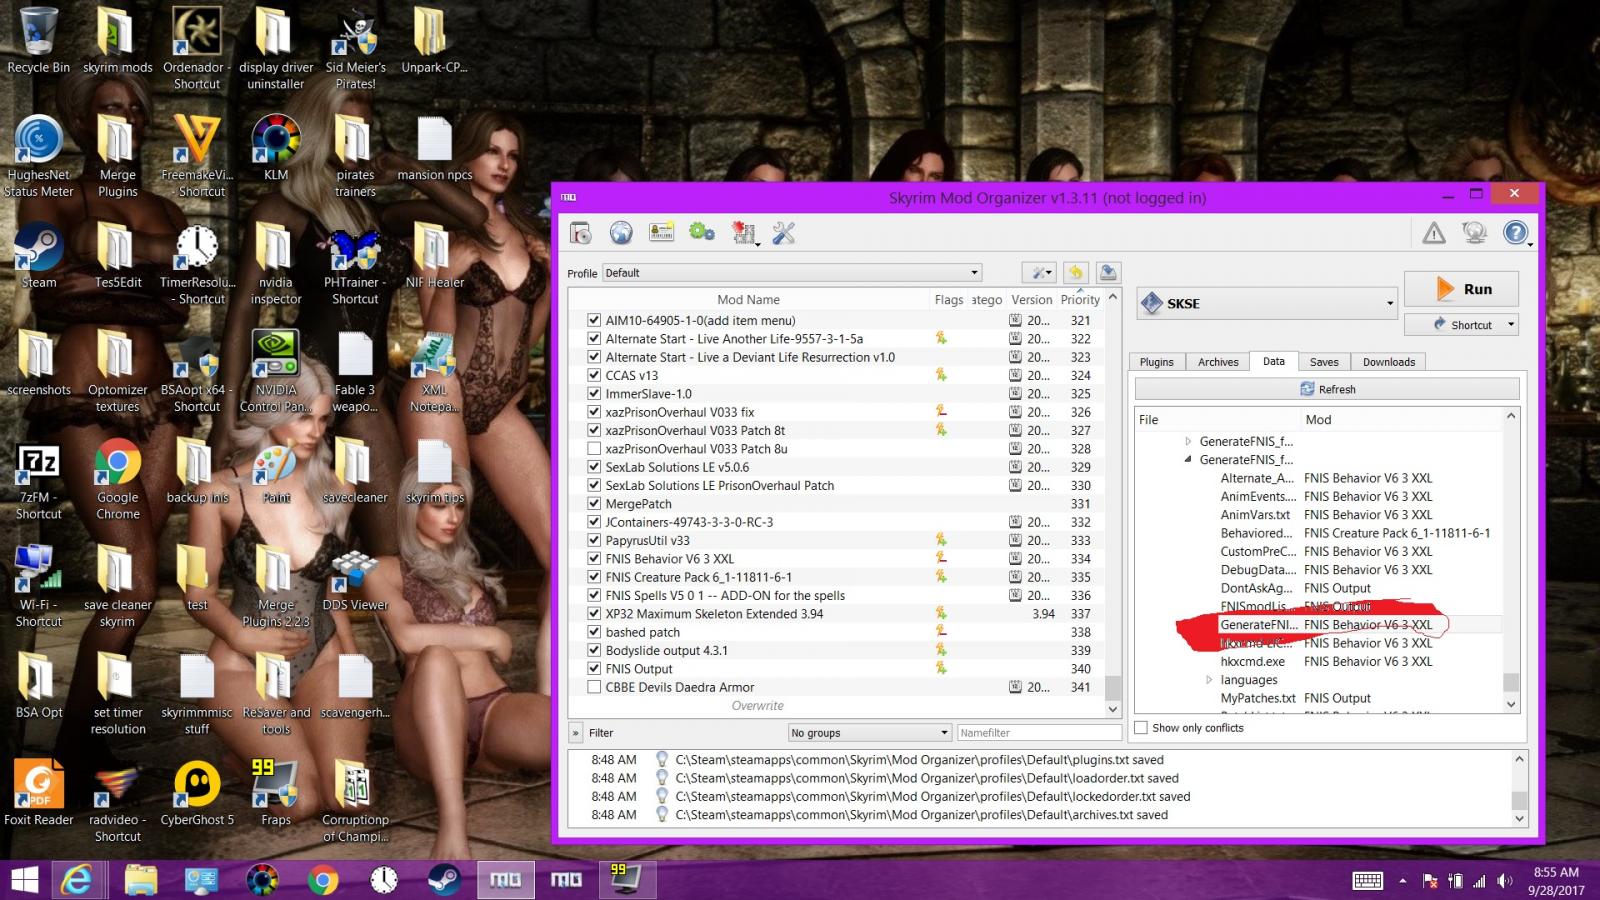The width and height of the screenshot is (1600, 900).
Task: Expand the languages folder in Data tree
Action: point(1209,680)
